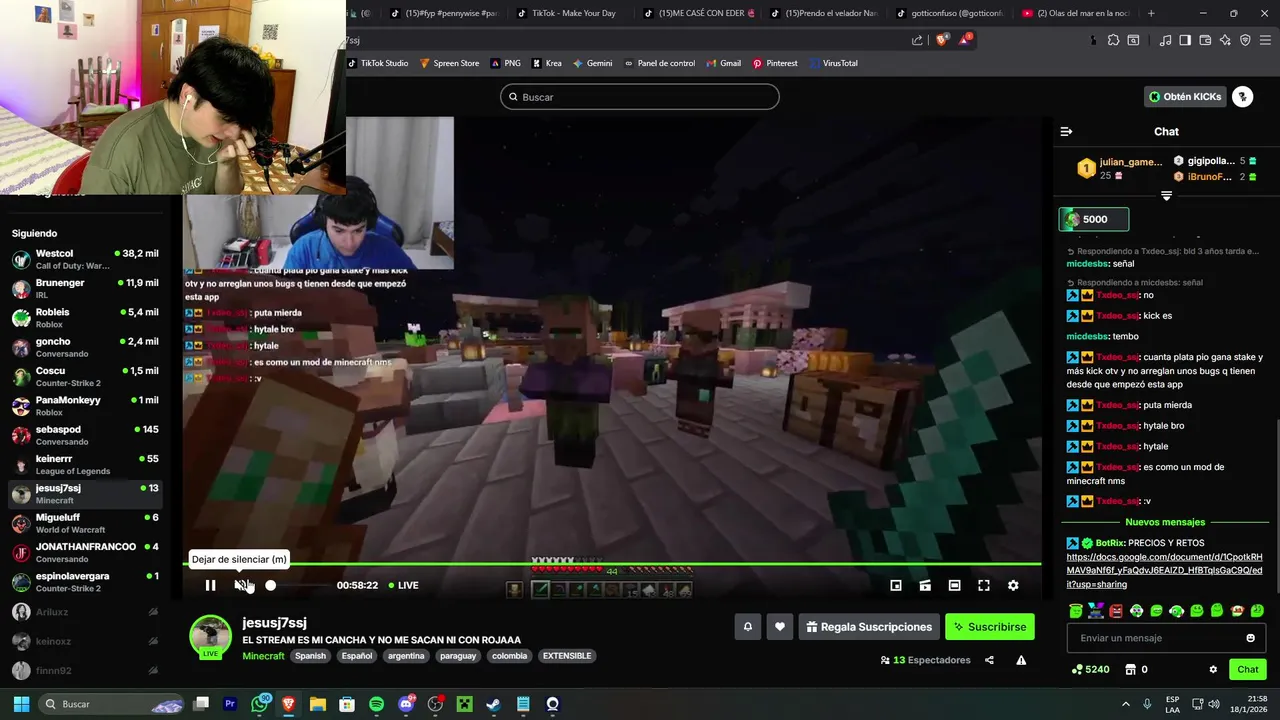Open Pinterest bookmark
Viewport: 1280px width, 720px height.
pos(775,63)
